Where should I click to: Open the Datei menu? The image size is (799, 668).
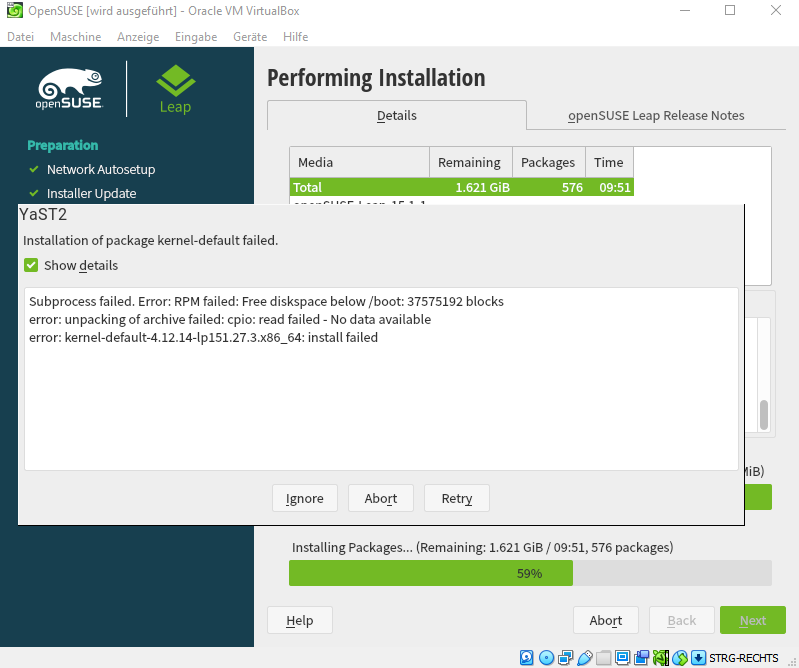pos(20,37)
